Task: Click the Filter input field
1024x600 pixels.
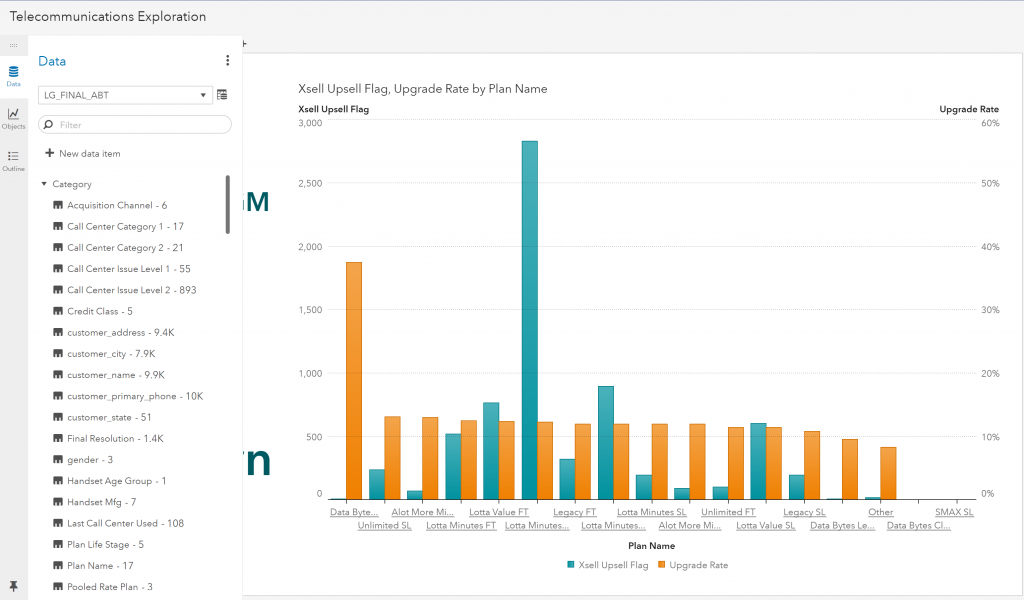Action: point(130,123)
